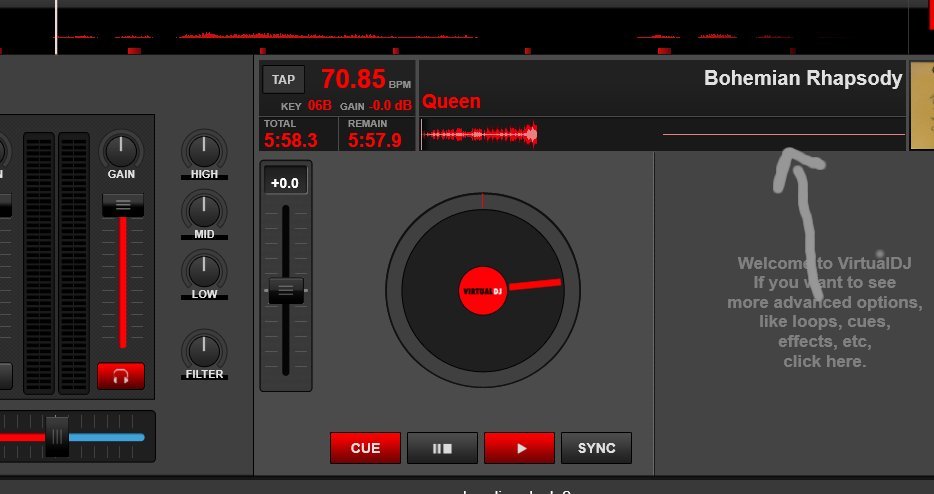Click the 70.85 BPM readout

coord(354,79)
